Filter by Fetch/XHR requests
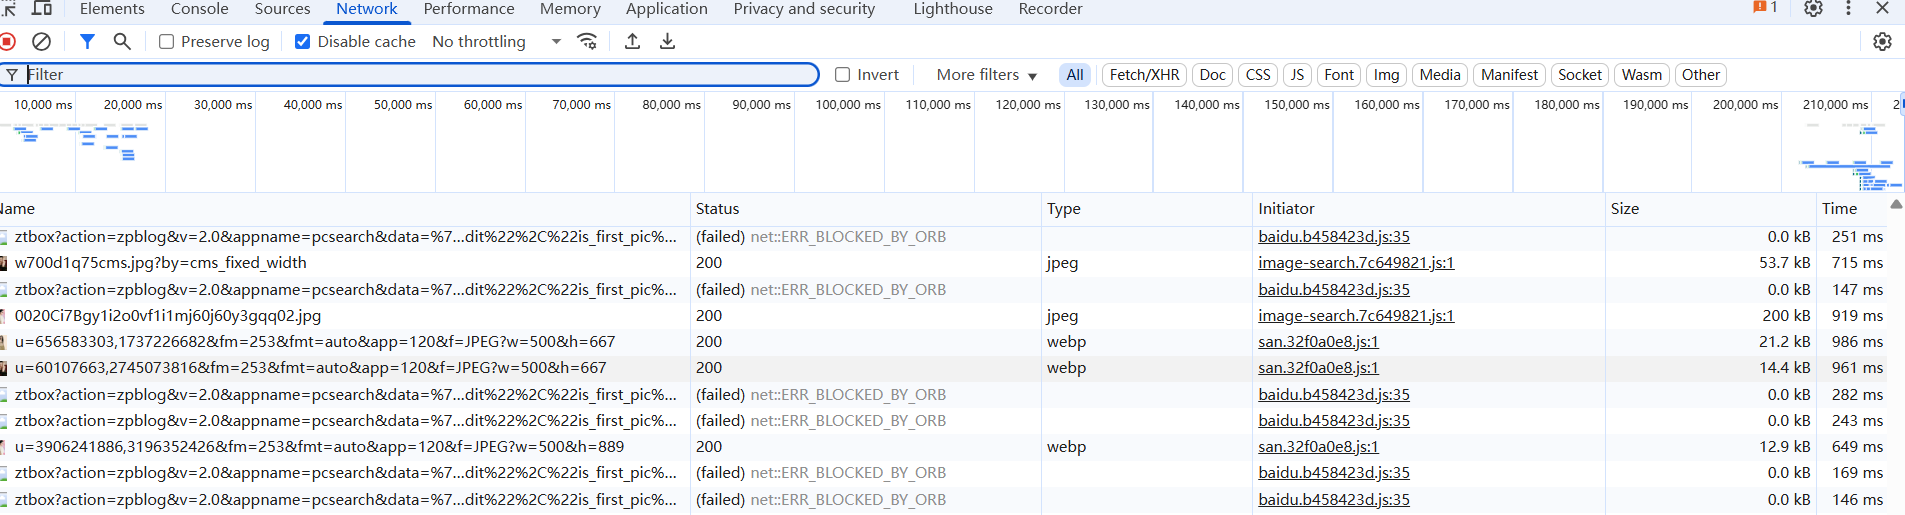The image size is (1905, 515). click(1144, 75)
